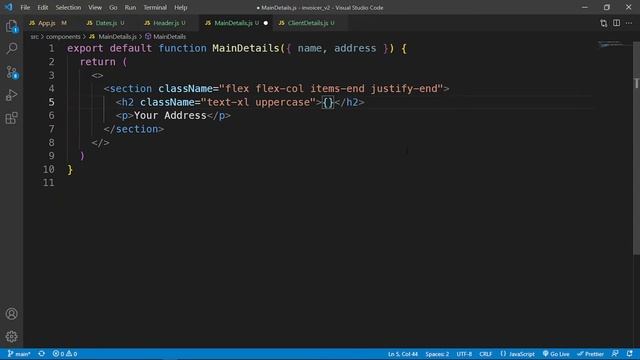The image size is (640, 360).
Task: Open the Run menu
Action: click(x=130, y=7)
